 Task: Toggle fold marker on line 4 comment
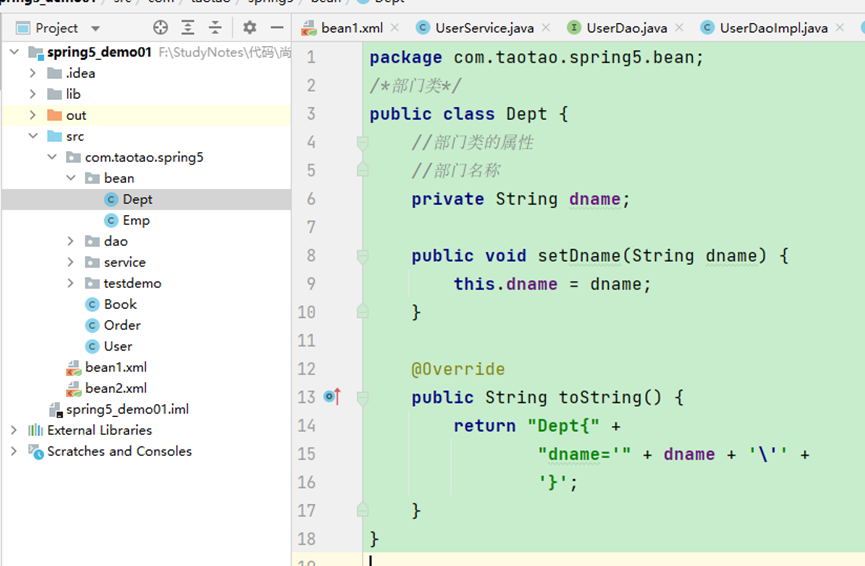pos(363,143)
